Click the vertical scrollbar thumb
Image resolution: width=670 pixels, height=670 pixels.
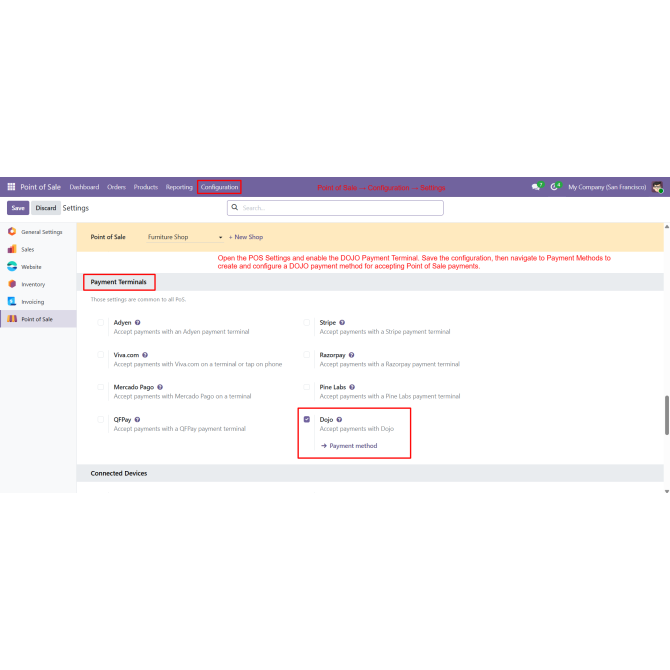pos(667,415)
